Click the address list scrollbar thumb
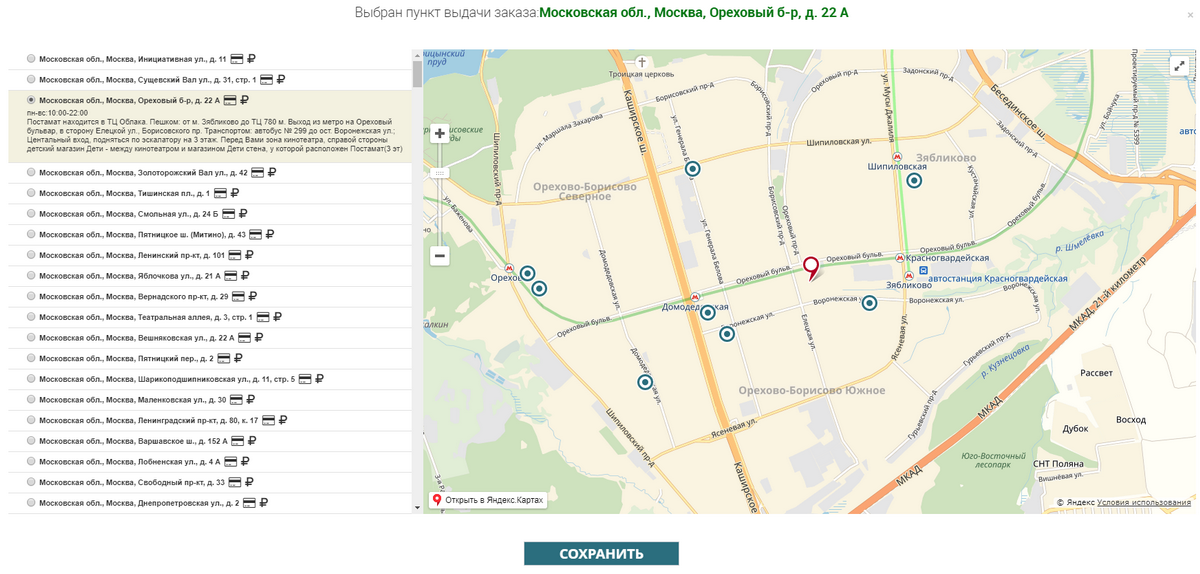This screenshot has width=1200, height=574. [x=417, y=75]
